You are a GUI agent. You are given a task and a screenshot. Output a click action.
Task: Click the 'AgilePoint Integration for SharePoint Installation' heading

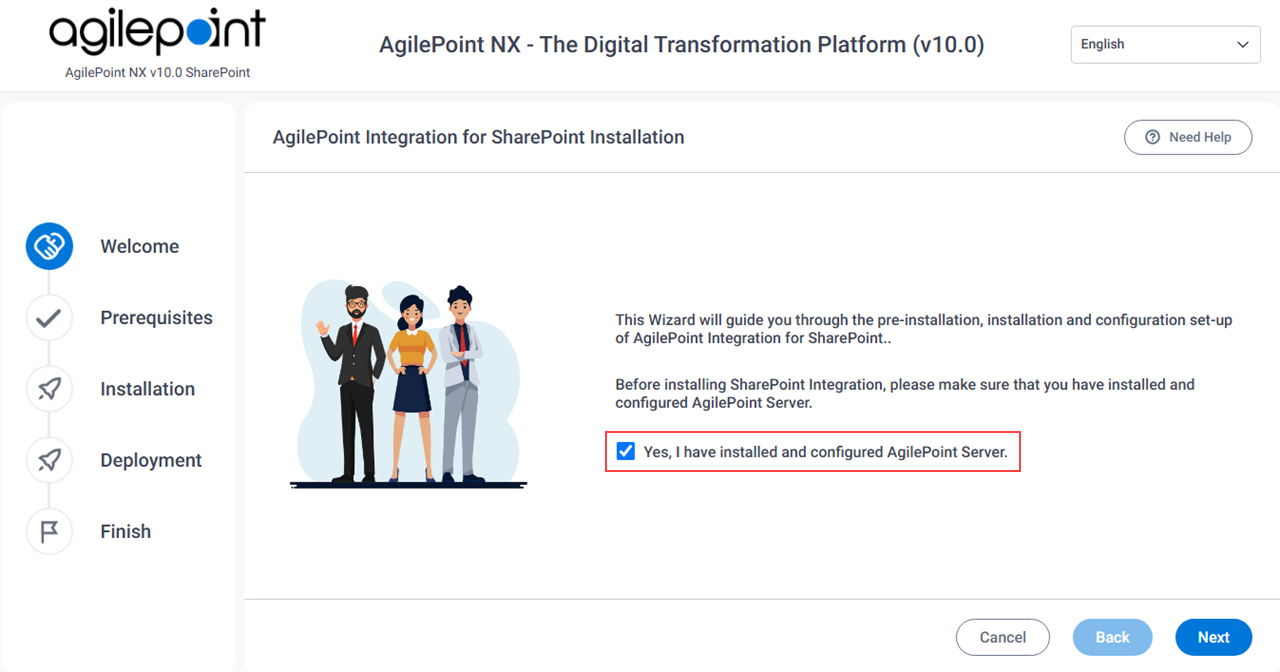[x=479, y=137]
